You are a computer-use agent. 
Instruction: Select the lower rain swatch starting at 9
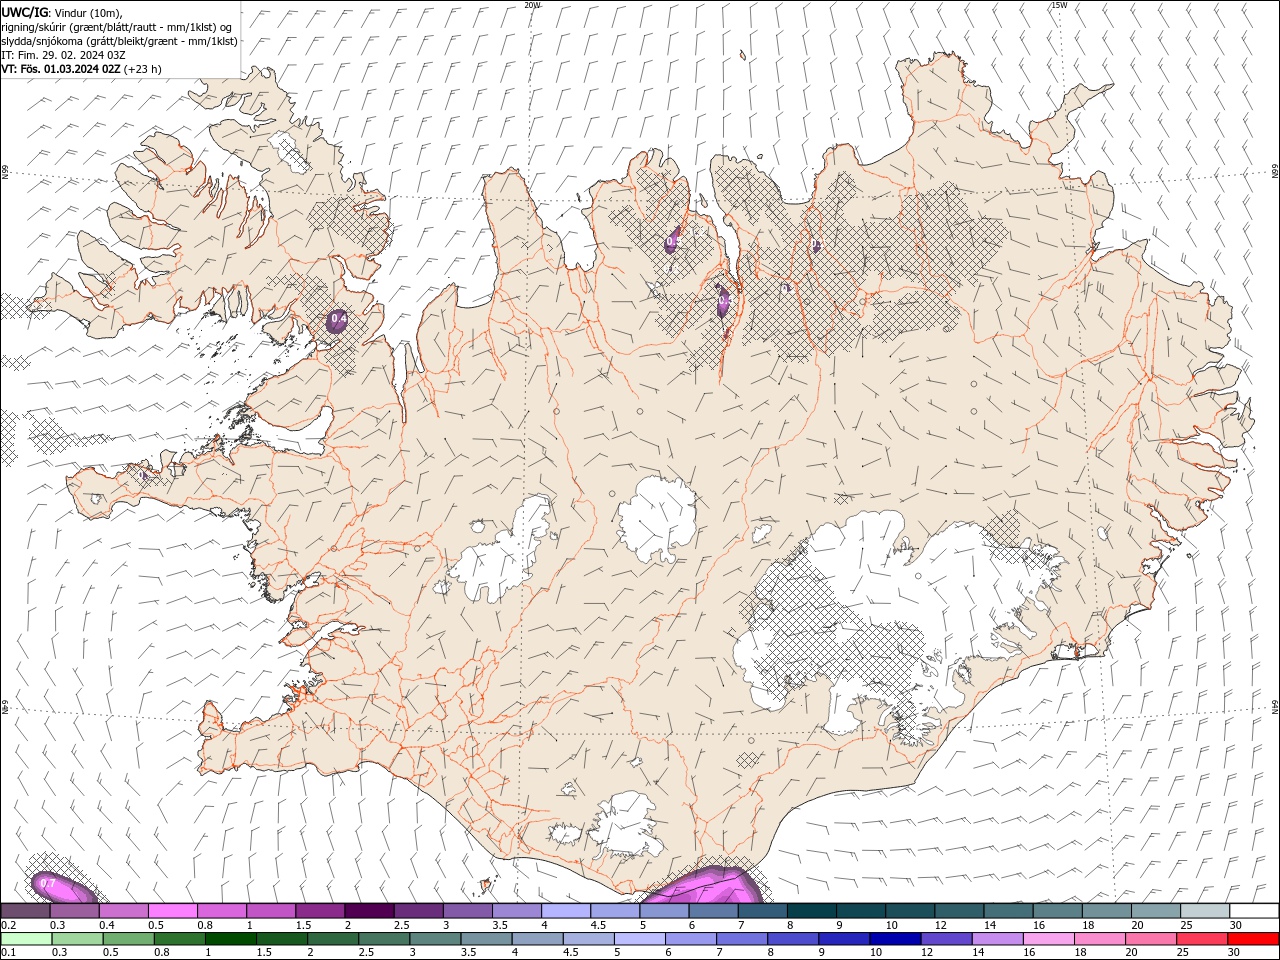(844, 939)
